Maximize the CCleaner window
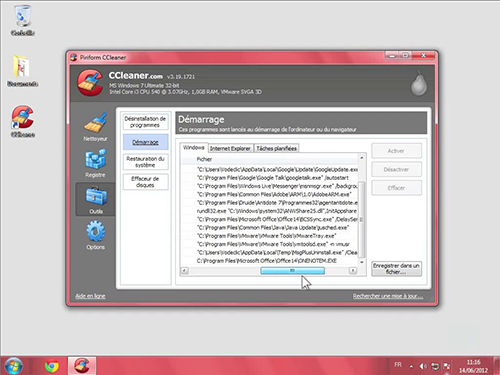This screenshot has width=500, height=375. click(x=405, y=55)
